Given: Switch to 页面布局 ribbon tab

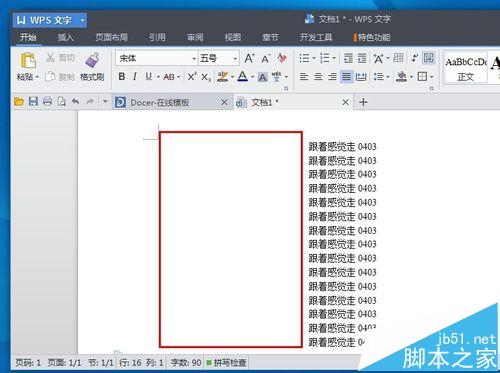Looking at the screenshot, I should coord(111,37).
